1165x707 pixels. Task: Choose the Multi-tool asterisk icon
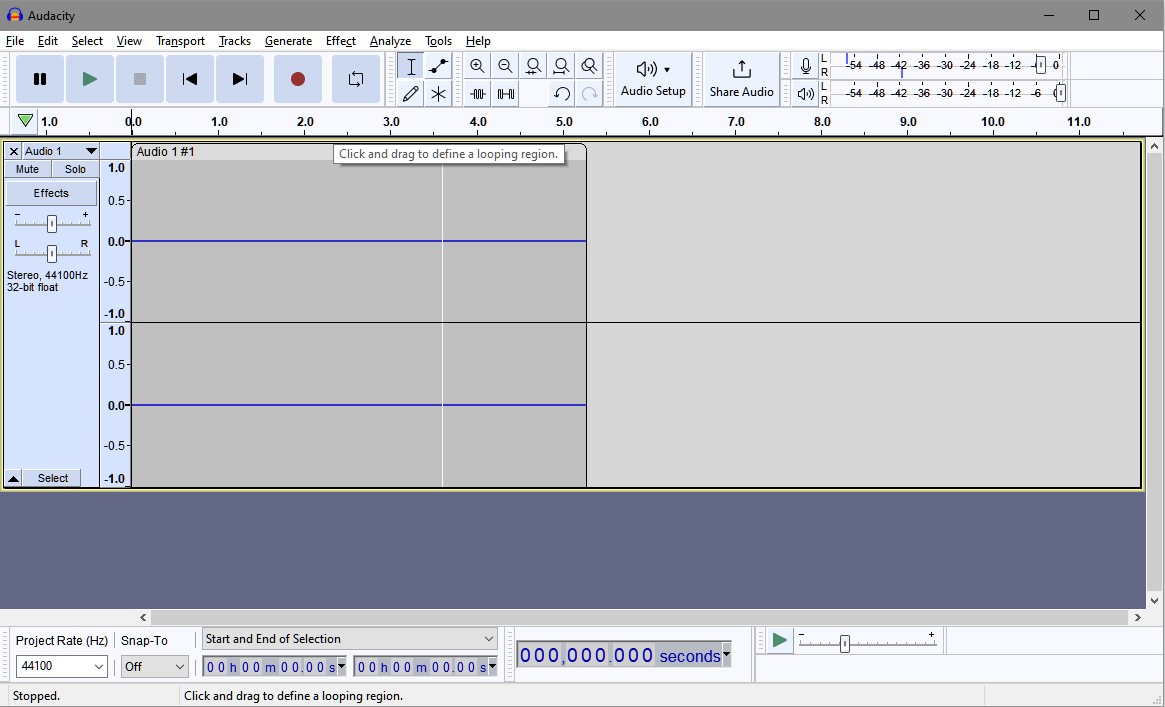pos(438,94)
